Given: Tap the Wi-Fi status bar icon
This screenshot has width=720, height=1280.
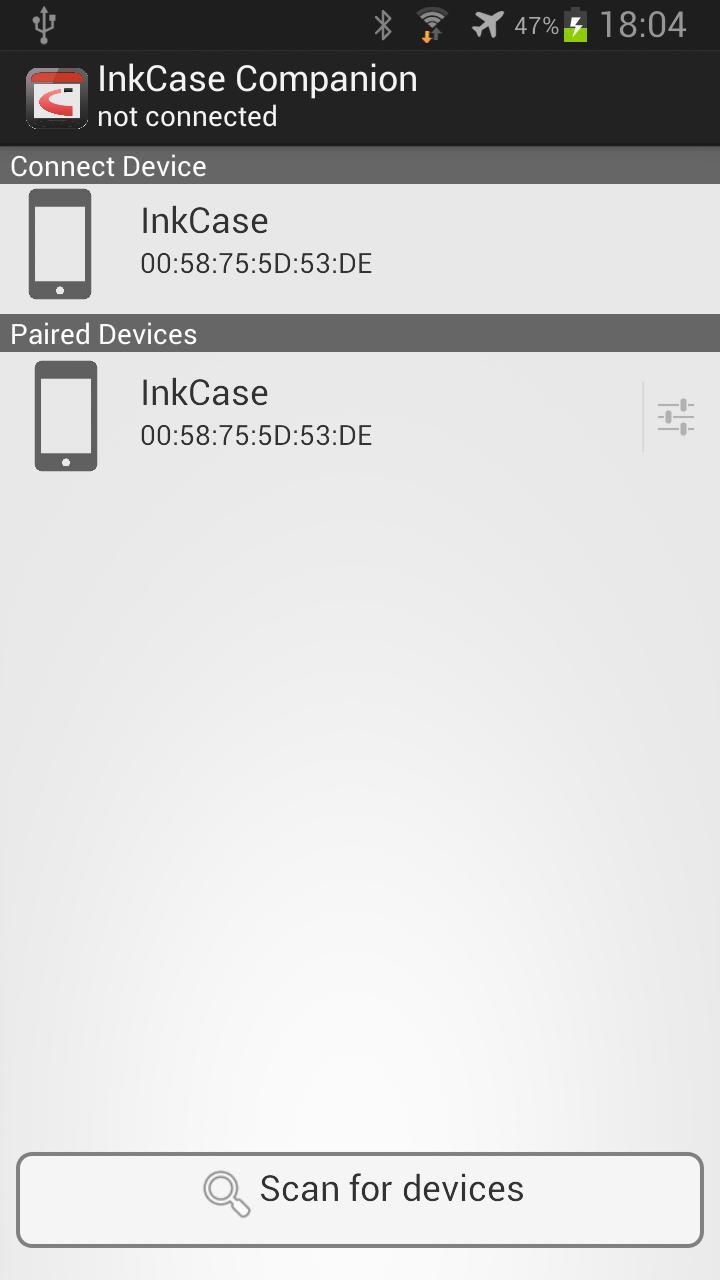Looking at the screenshot, I should pyautogui.click(x=432, y=24).
